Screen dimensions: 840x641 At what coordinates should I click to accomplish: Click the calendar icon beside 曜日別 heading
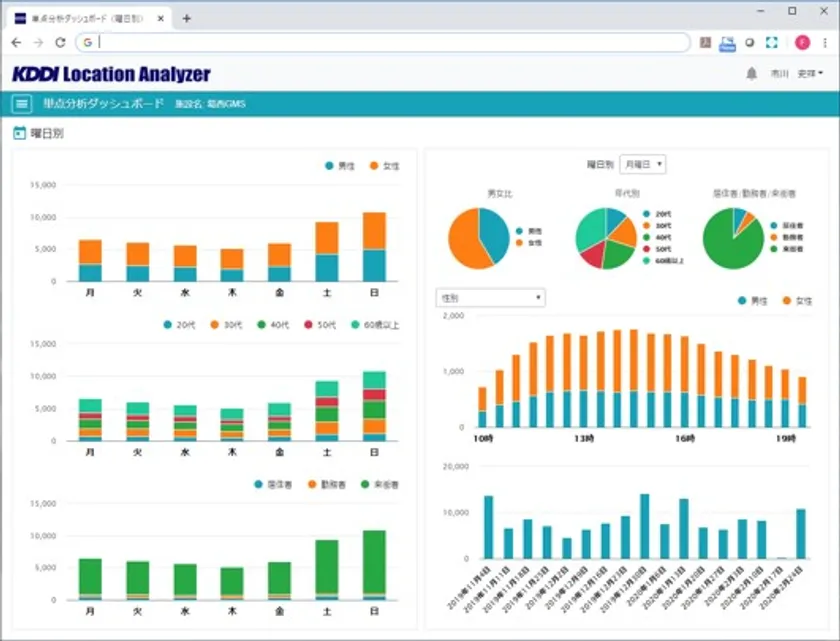[x=19, y=133]
